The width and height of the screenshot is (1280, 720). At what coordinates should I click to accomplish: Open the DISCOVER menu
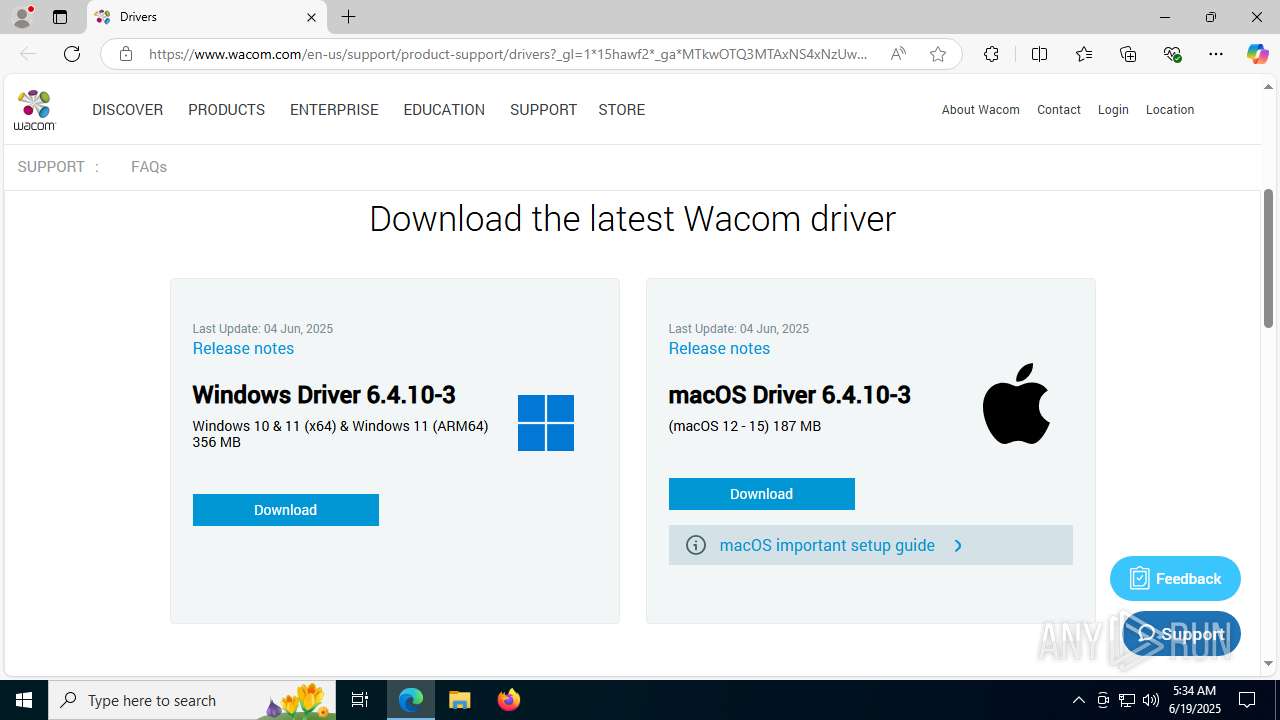click(127, 110)
